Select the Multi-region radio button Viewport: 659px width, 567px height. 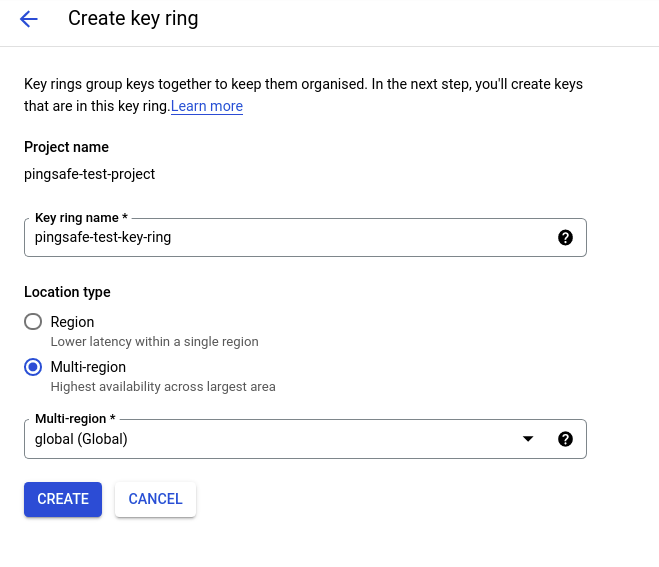33,367
